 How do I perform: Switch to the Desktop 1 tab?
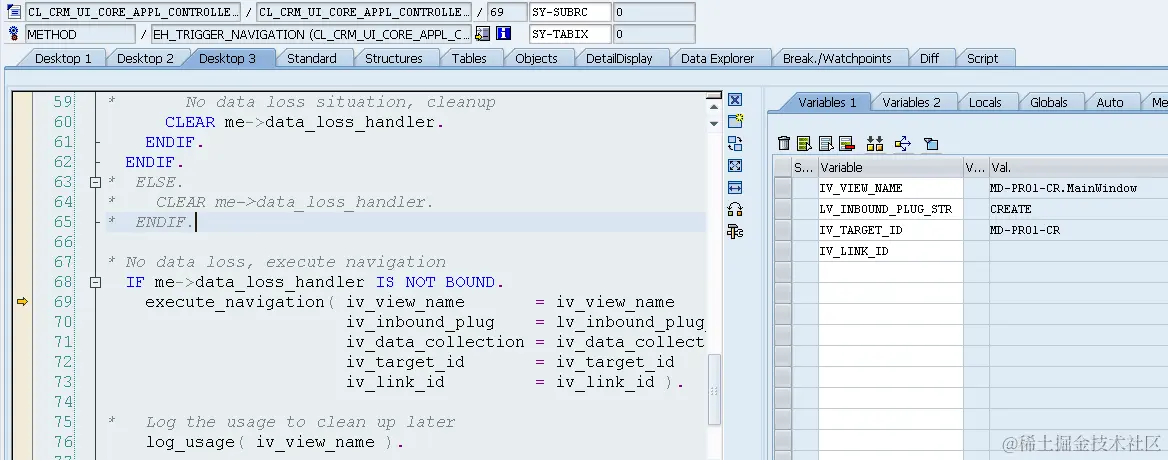tap(63, 58)
